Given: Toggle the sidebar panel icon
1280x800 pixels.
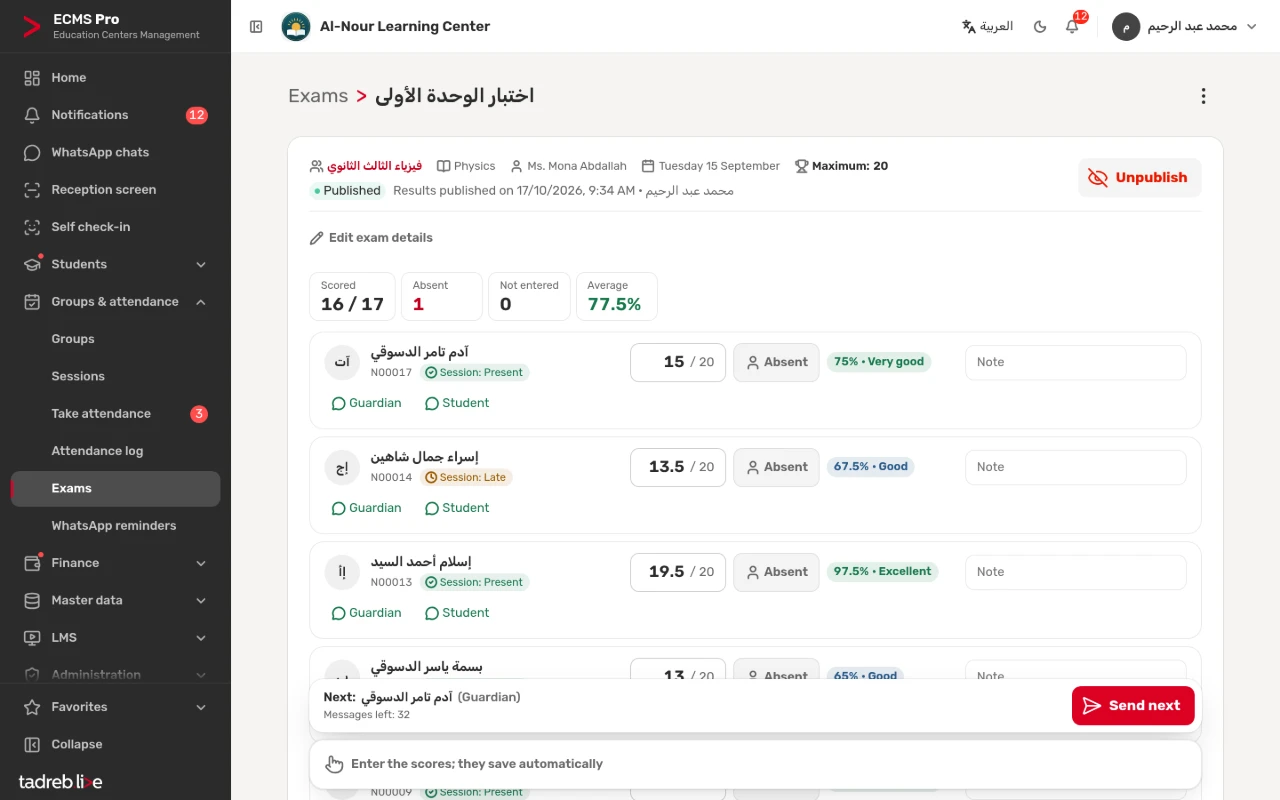Looking at the screenshot, I should [x=256, y=27].
